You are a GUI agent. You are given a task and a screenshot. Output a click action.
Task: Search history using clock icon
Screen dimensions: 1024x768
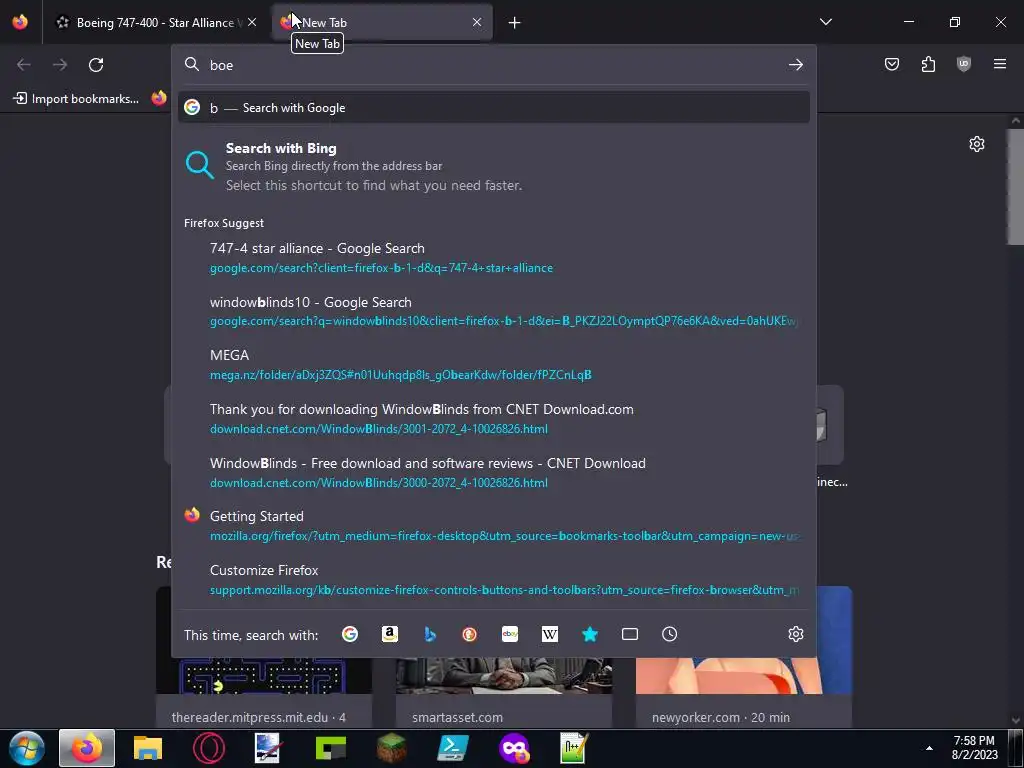(x=669, y=634)
